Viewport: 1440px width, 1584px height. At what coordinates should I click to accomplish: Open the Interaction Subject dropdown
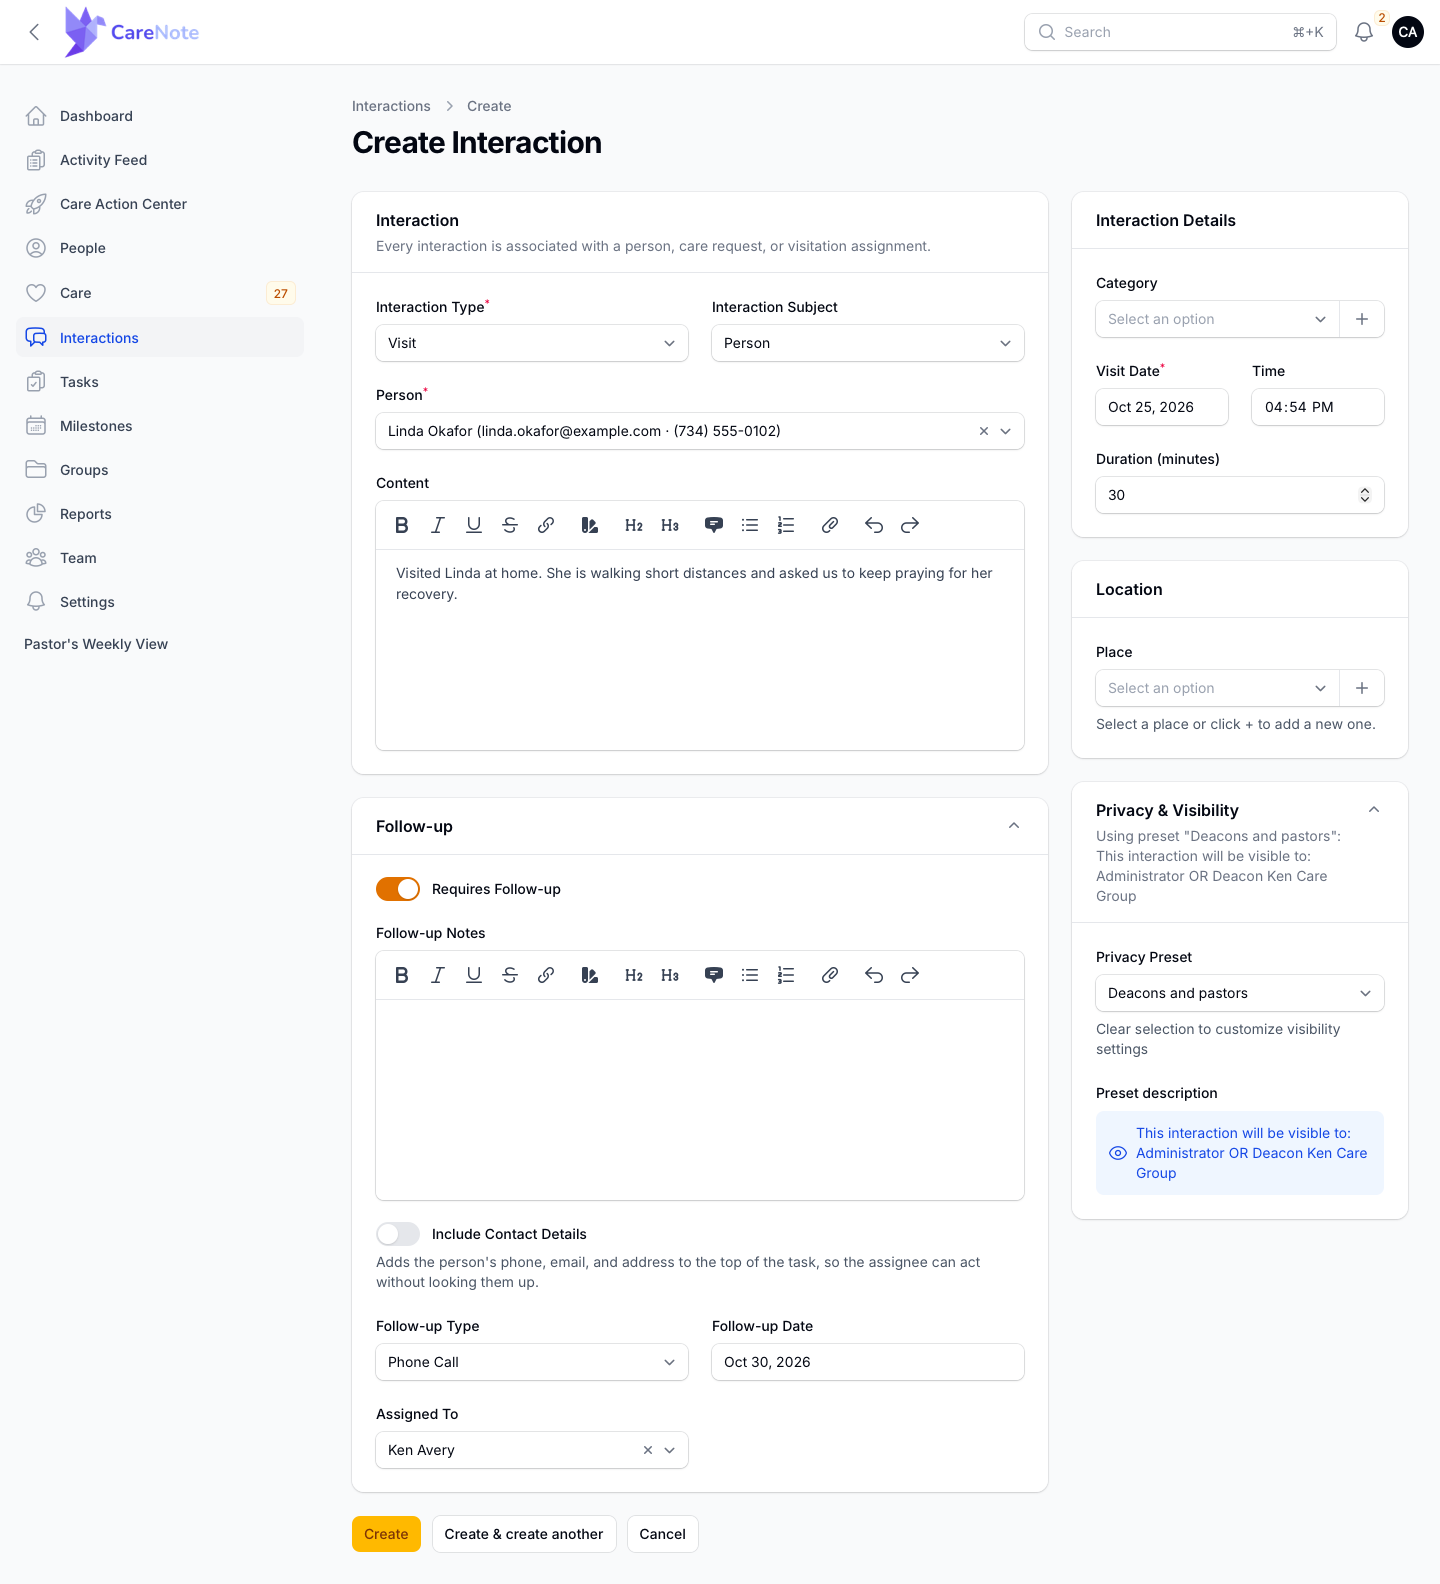click(x=868, y=343)
